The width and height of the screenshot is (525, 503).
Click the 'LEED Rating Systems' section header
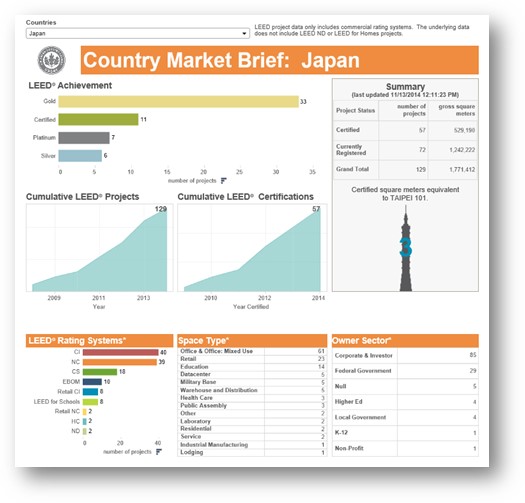[99, 341]
